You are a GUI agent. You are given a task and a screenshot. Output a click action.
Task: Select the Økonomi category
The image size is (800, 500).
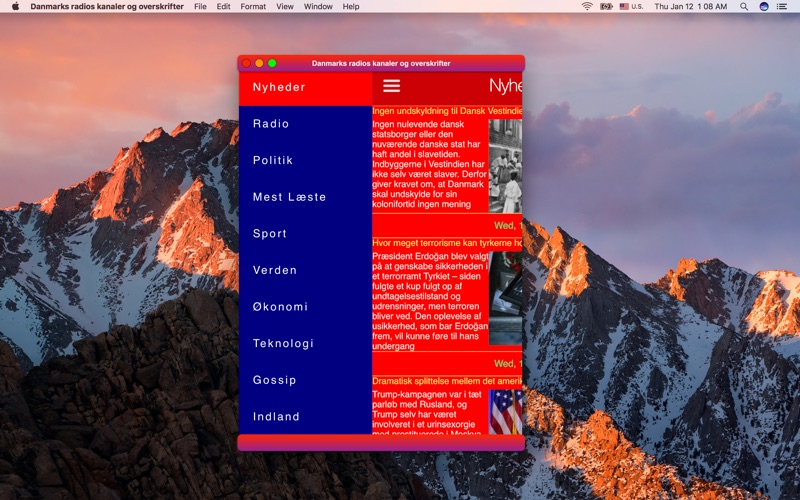coord(306,307)
